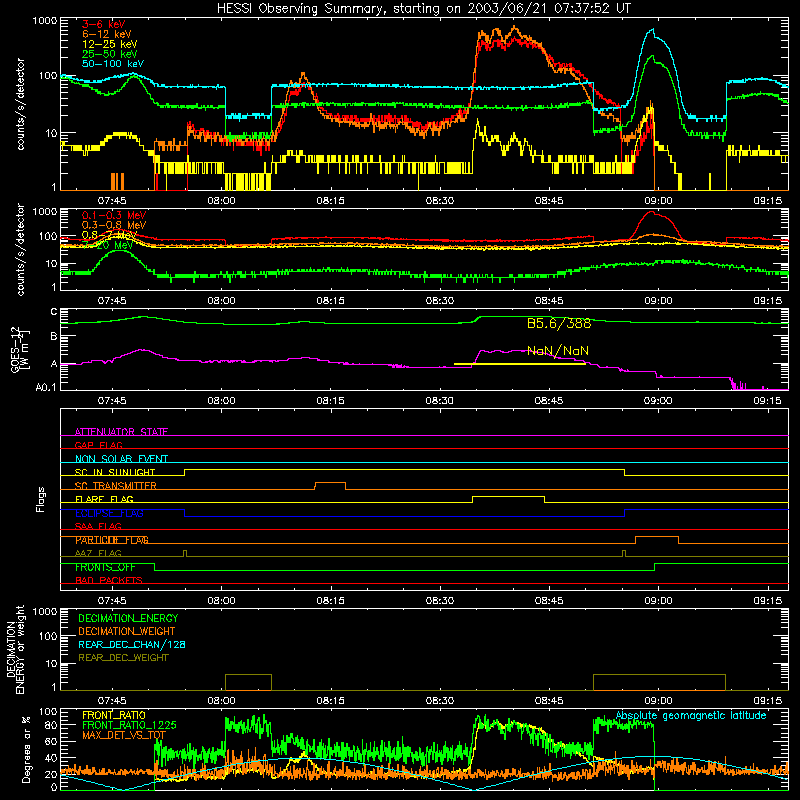Click the 09:00 tick label under the top panel

click(x=658, y=201)
